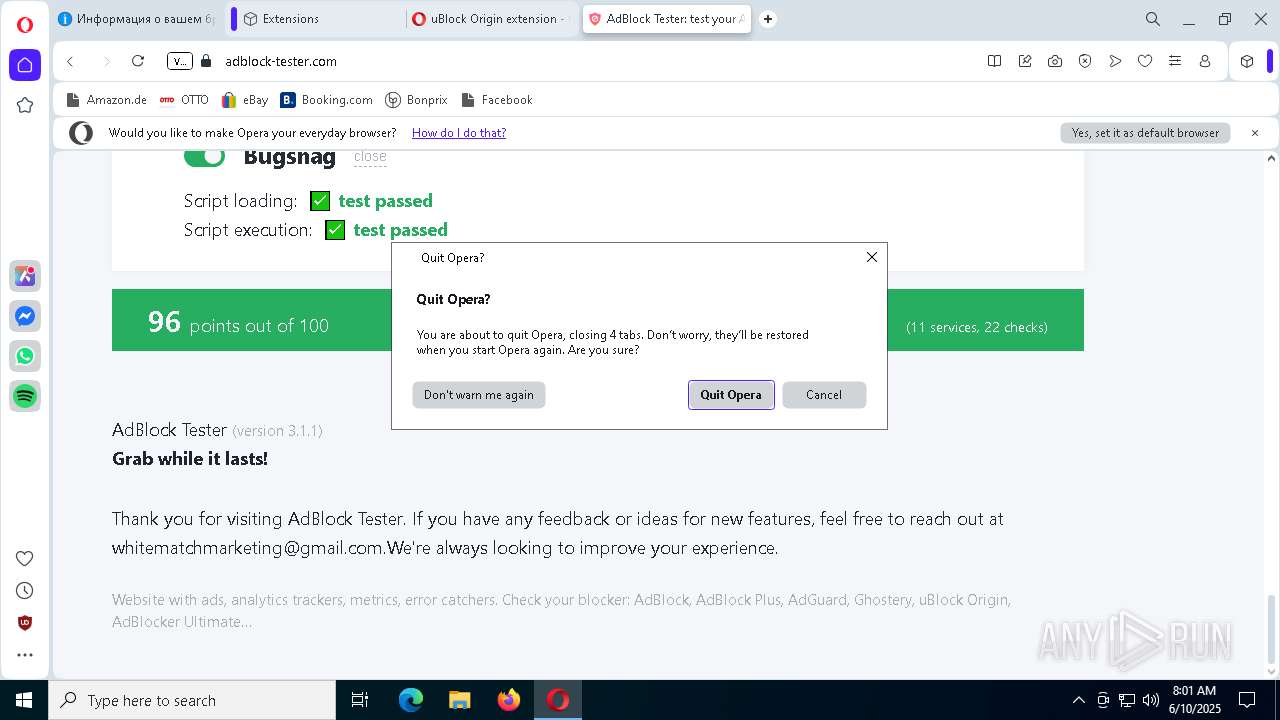
Task: Click the Opera logo menu icon
Action: (x=25, y=25)
